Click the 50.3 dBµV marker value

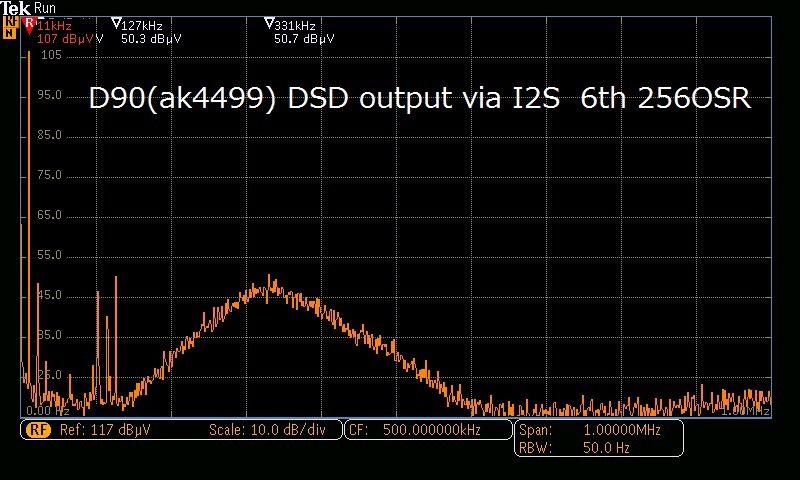tap(151, 39)
